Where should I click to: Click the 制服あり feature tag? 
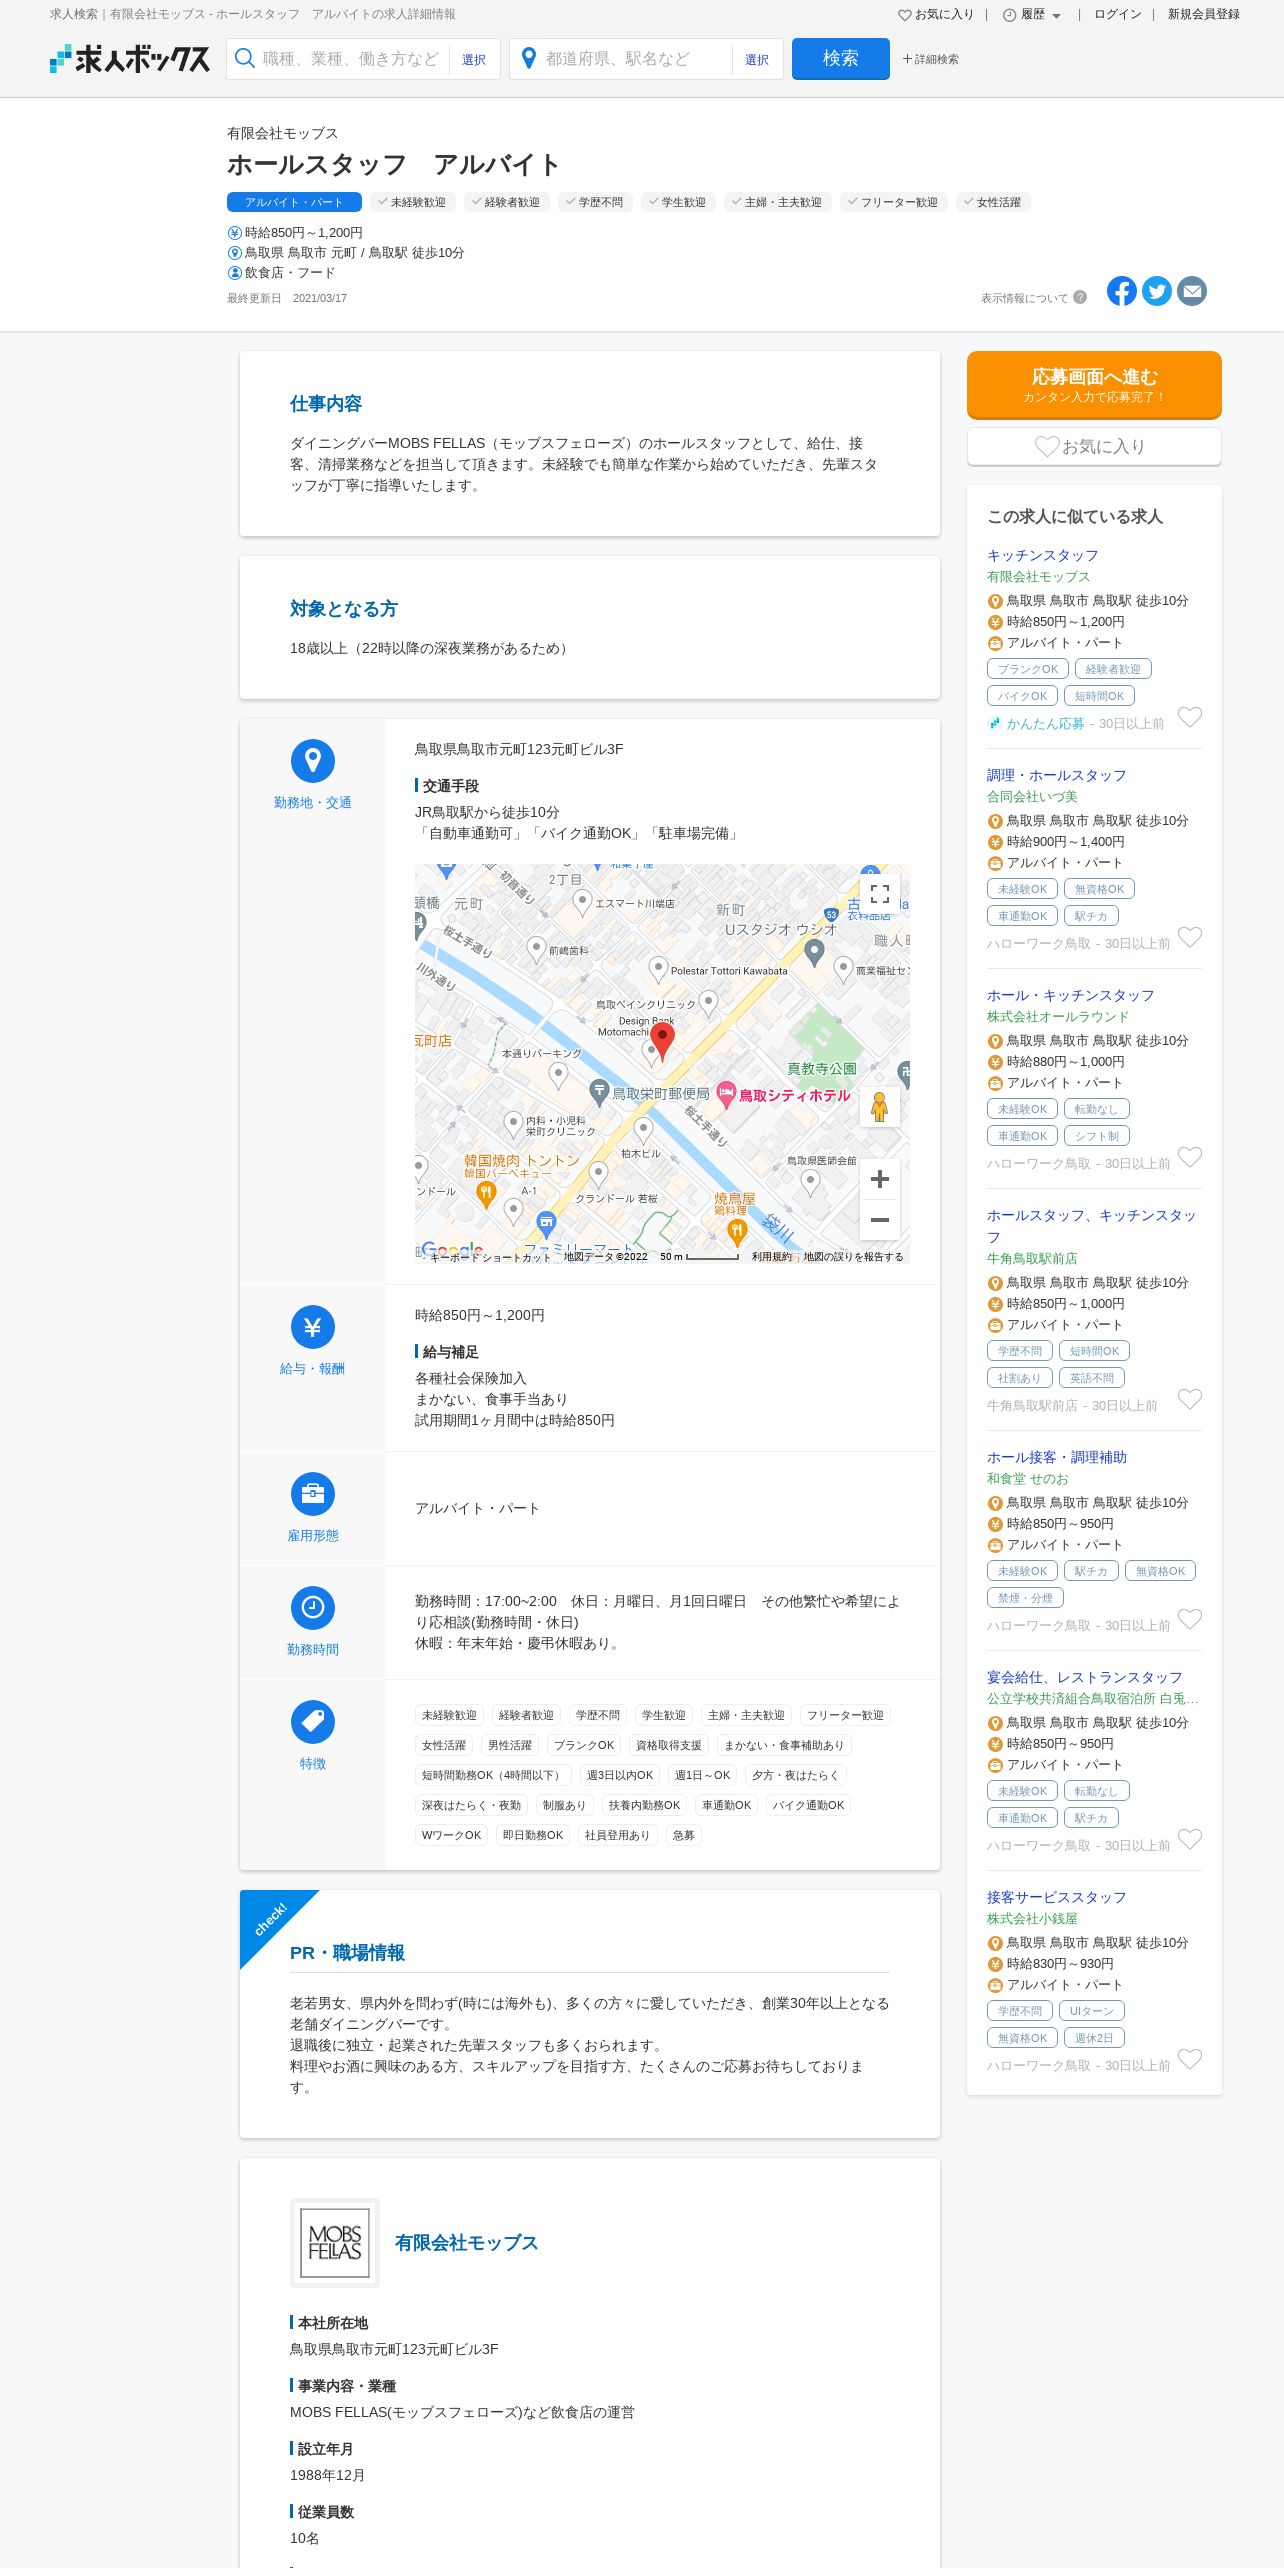click(x=564, y=1805)
